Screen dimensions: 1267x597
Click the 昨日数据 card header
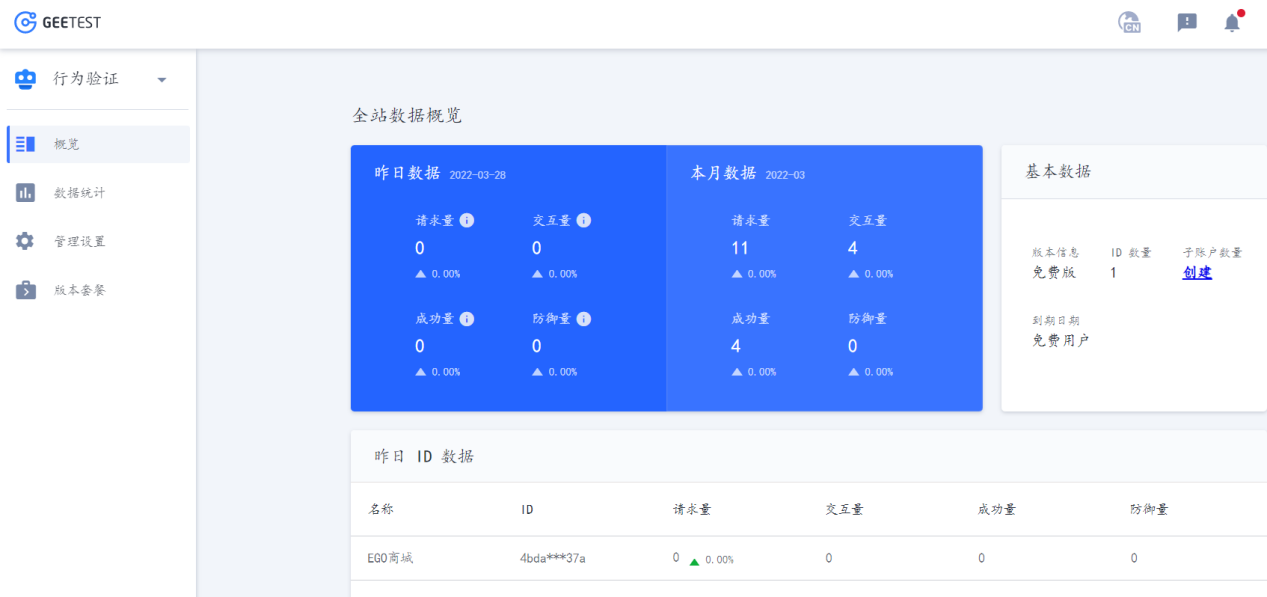click(x=408, y=173)
